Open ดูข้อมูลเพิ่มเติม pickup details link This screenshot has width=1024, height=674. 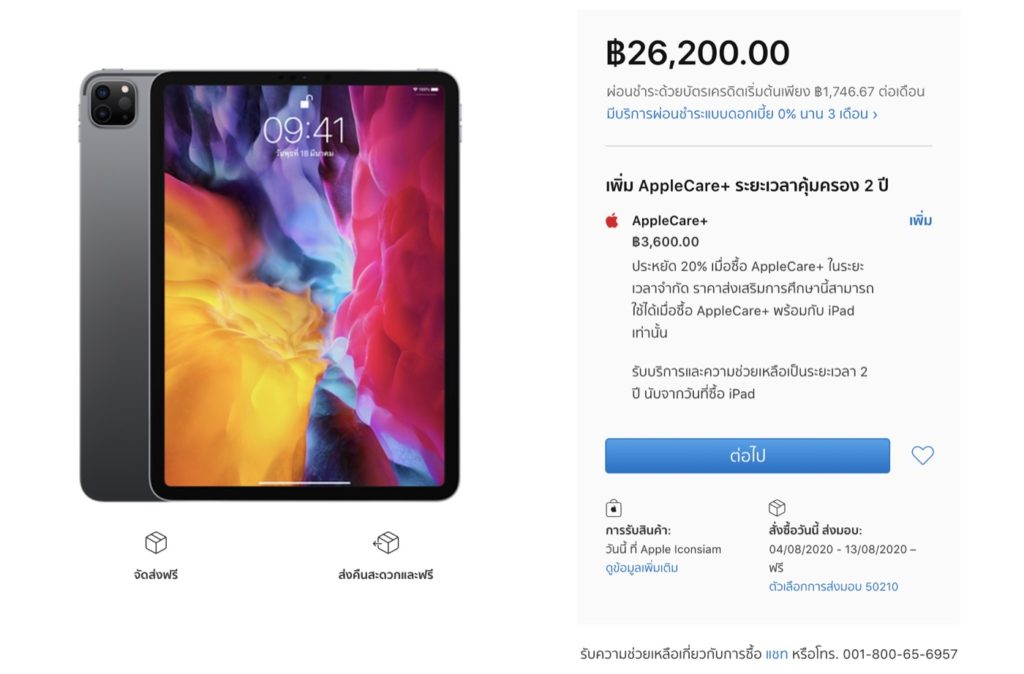pyautogui.click(x=641, y=568)
